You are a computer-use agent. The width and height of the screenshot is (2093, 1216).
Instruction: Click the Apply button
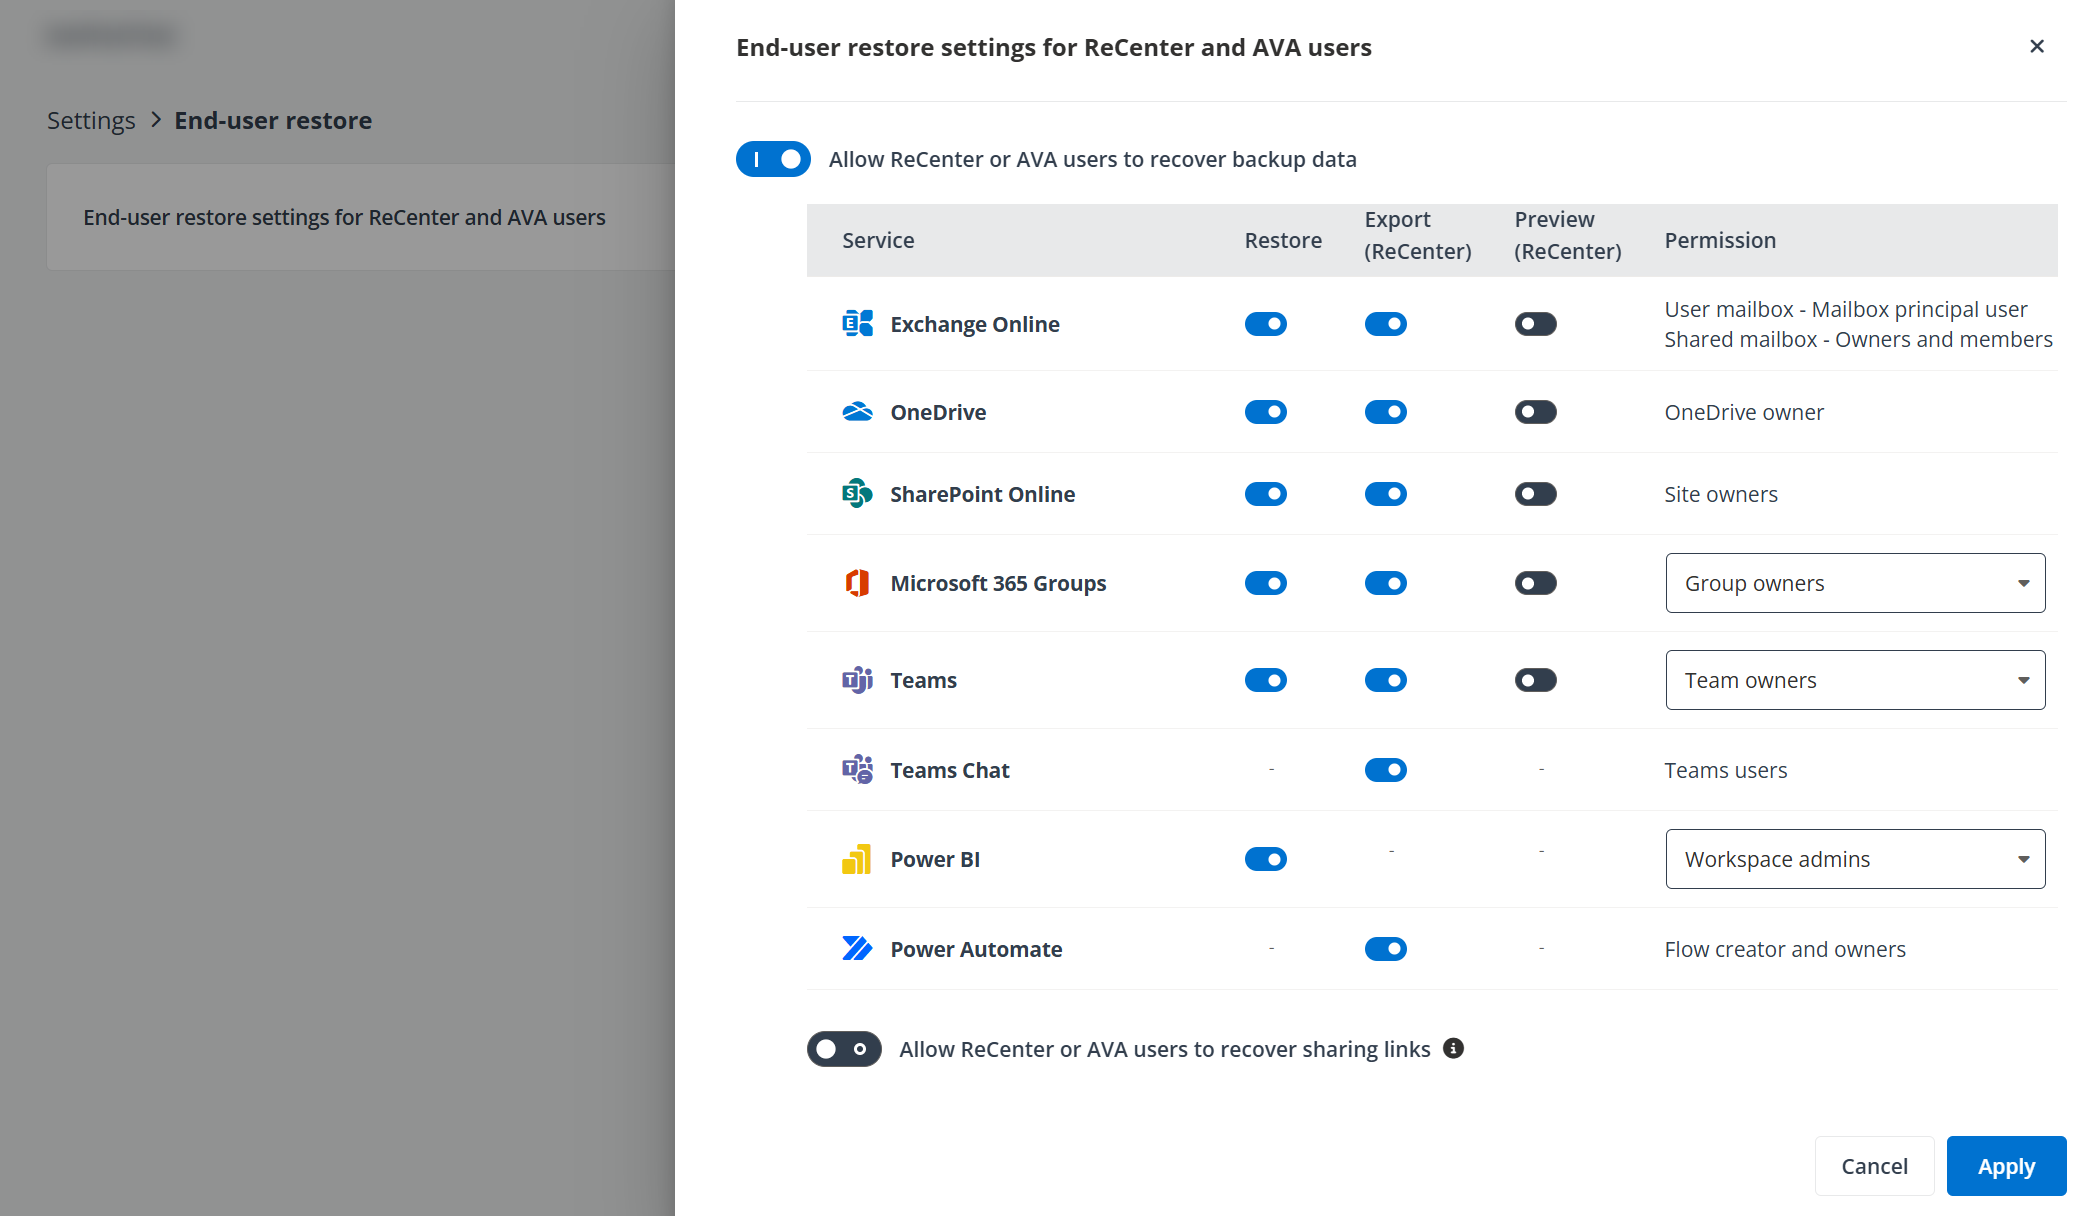click(2006, 1165)
